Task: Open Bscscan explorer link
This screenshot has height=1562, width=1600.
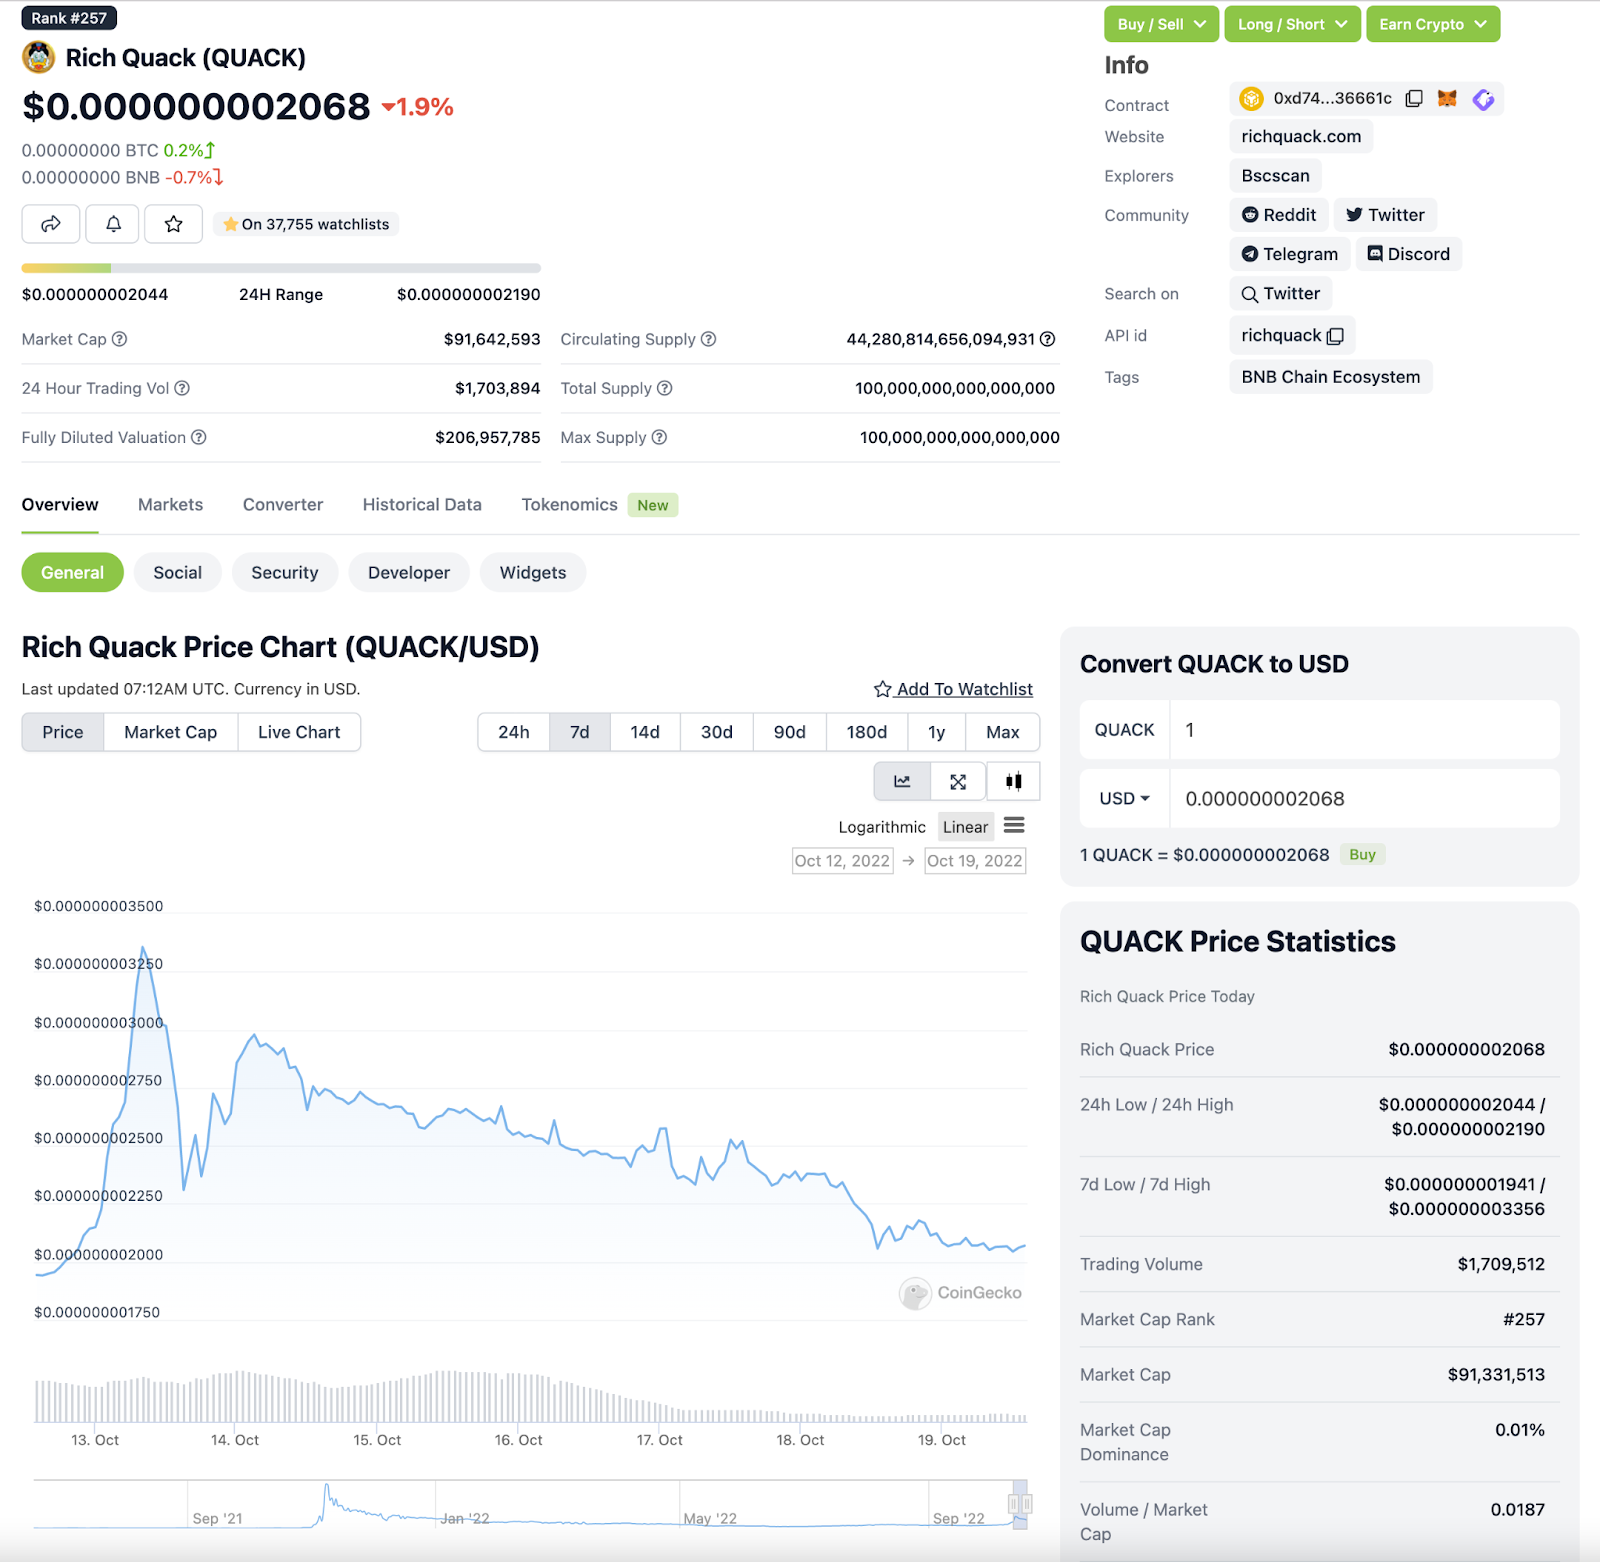Action: tap(1275, 176)
